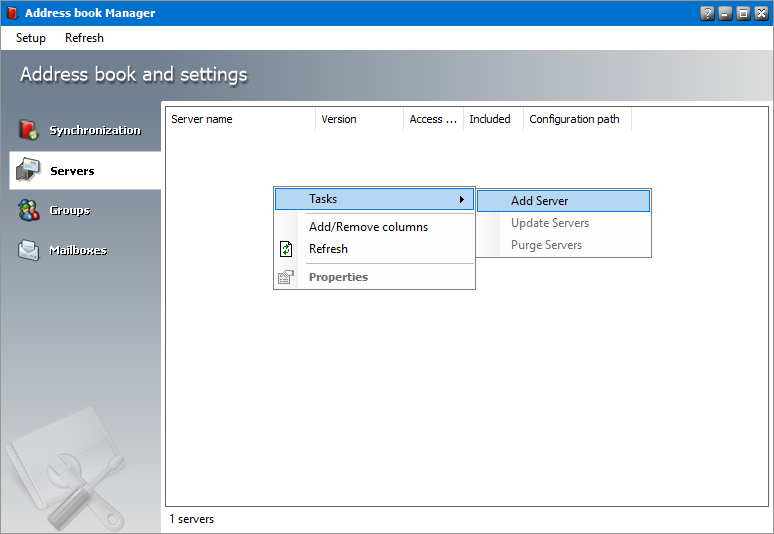
Task: Open the Refresh menu in menu bar
Action: pyautogui.click(x=84, y=38)
